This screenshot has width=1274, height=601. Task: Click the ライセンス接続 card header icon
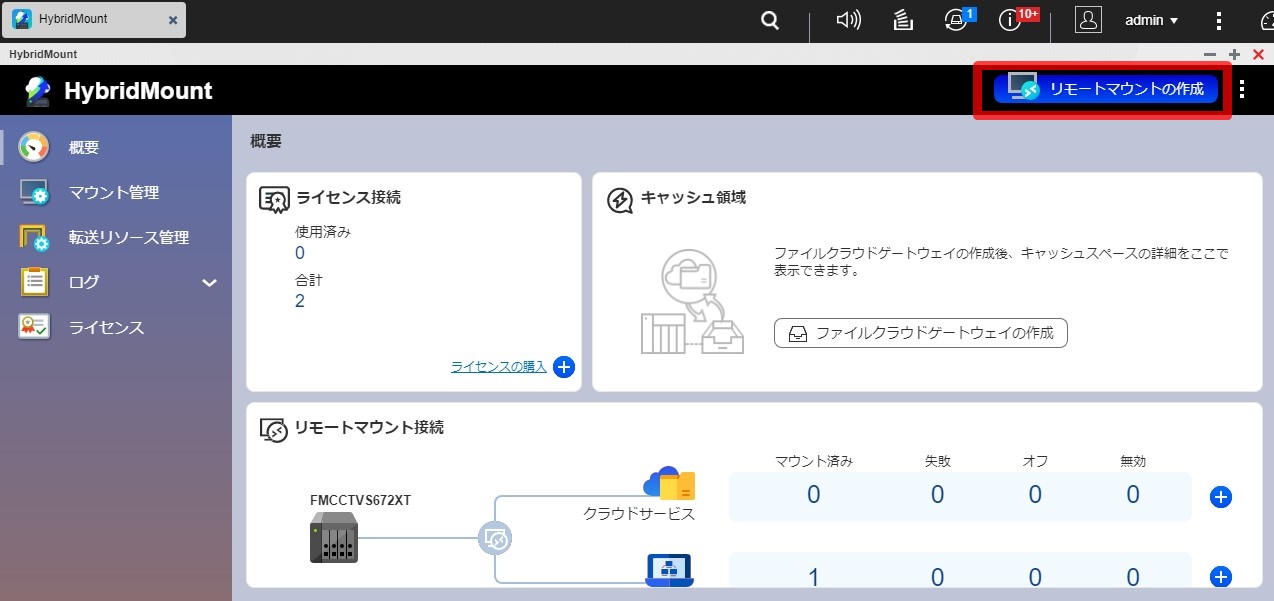coord(274,199)
